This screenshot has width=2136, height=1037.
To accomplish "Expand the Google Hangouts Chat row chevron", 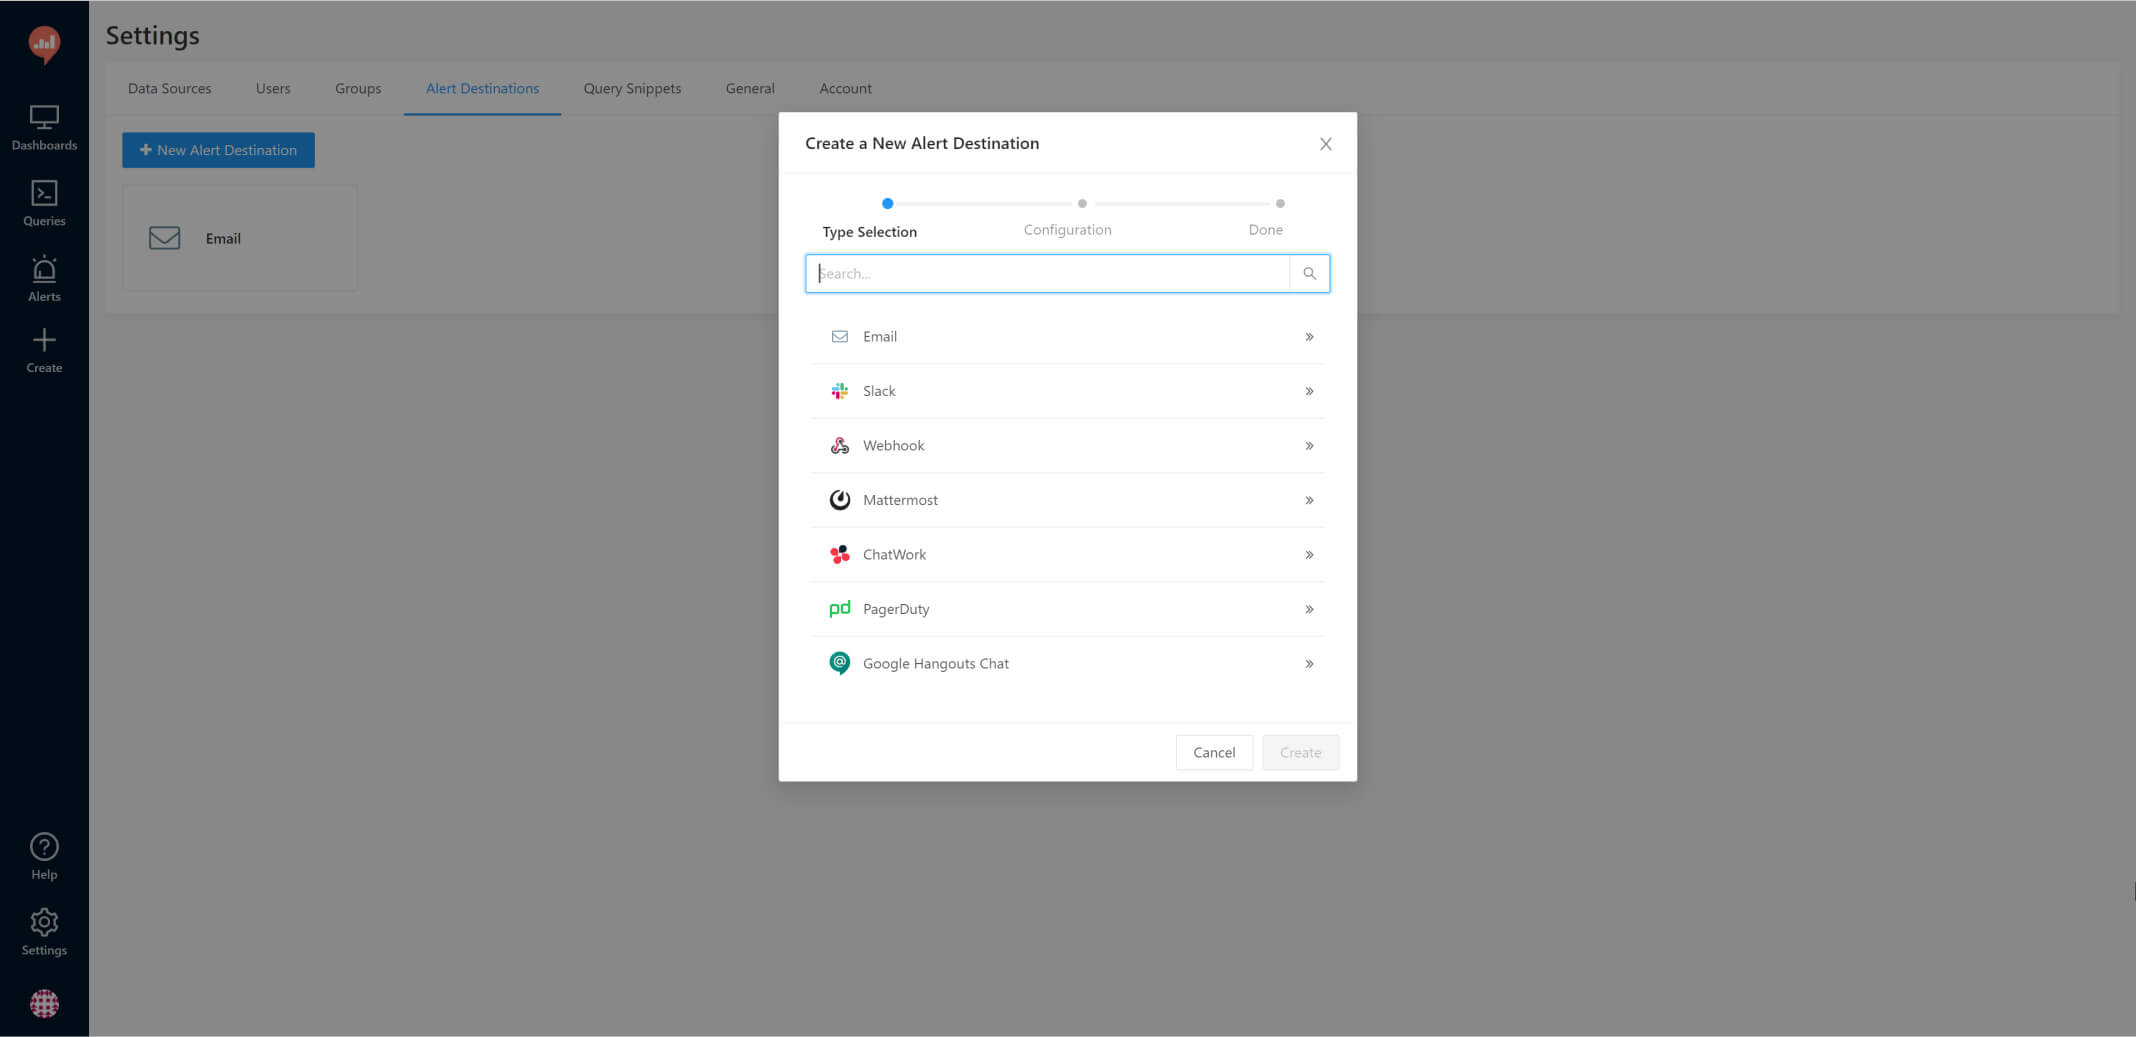I will (x=1309, y=664).
